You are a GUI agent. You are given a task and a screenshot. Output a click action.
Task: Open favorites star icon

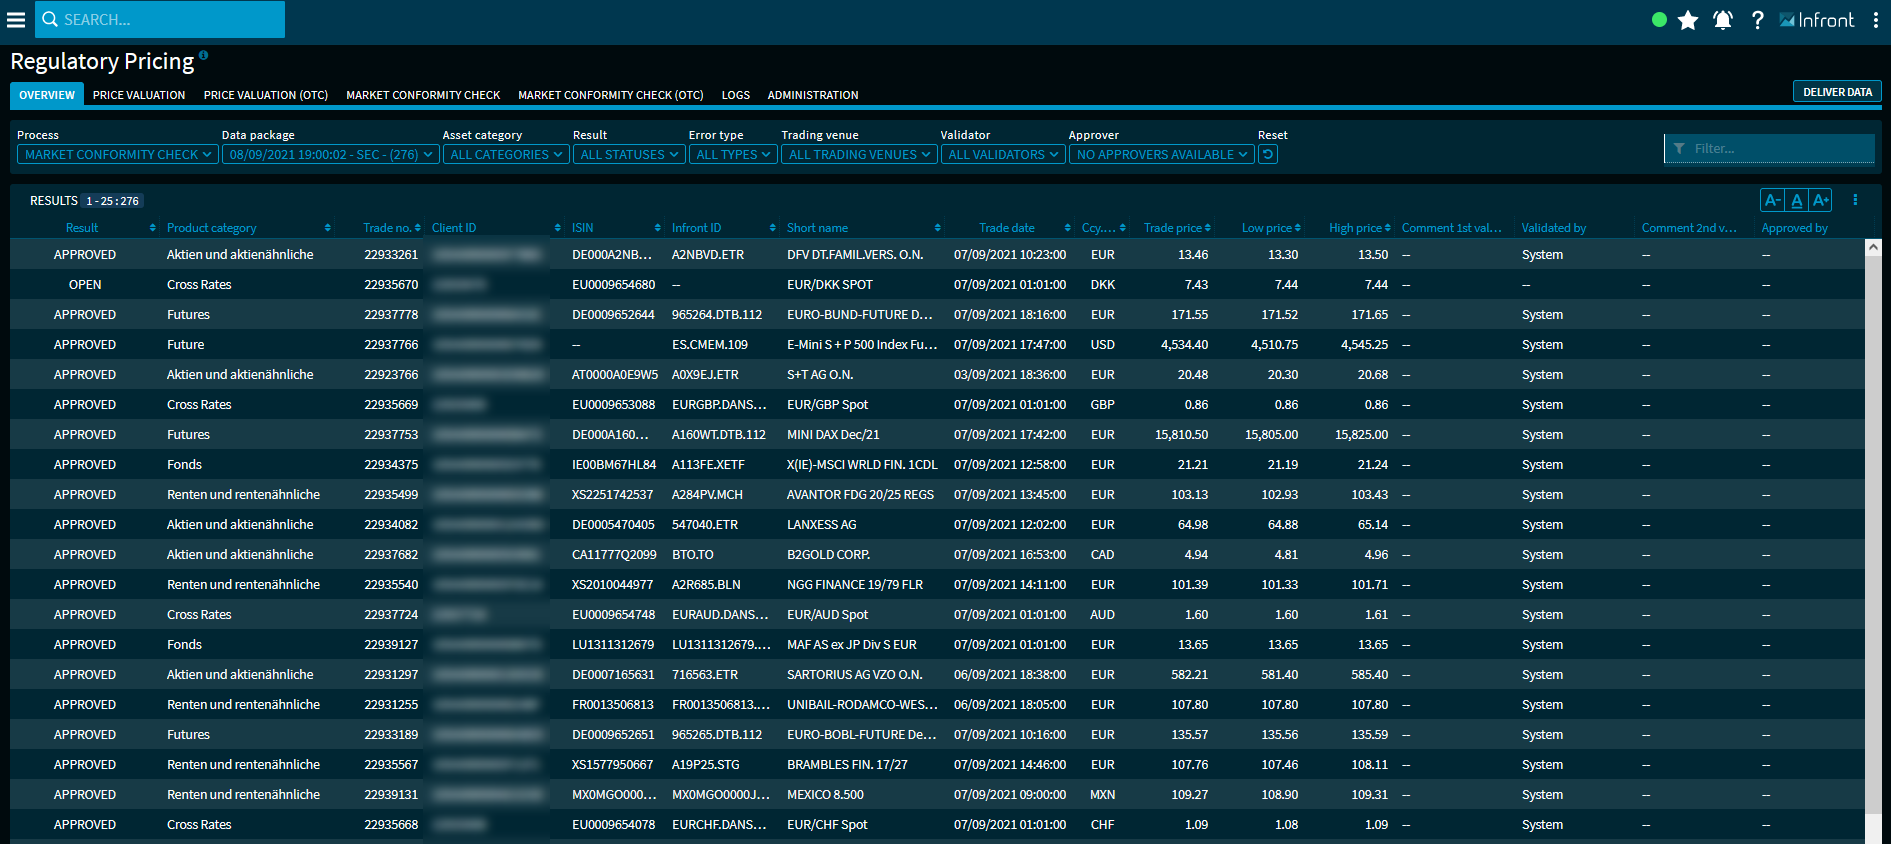click(x=1688, y=20)
